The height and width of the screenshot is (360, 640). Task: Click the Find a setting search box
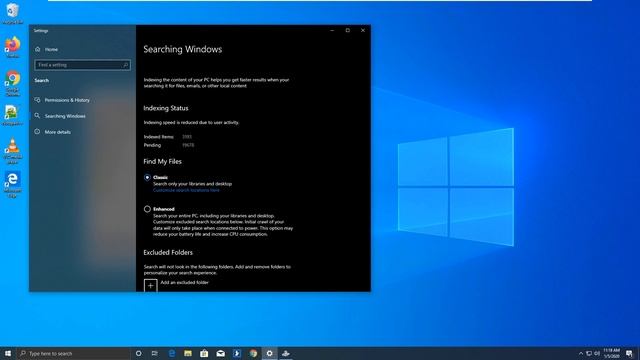pyautogui.click(x=82, y=65)
